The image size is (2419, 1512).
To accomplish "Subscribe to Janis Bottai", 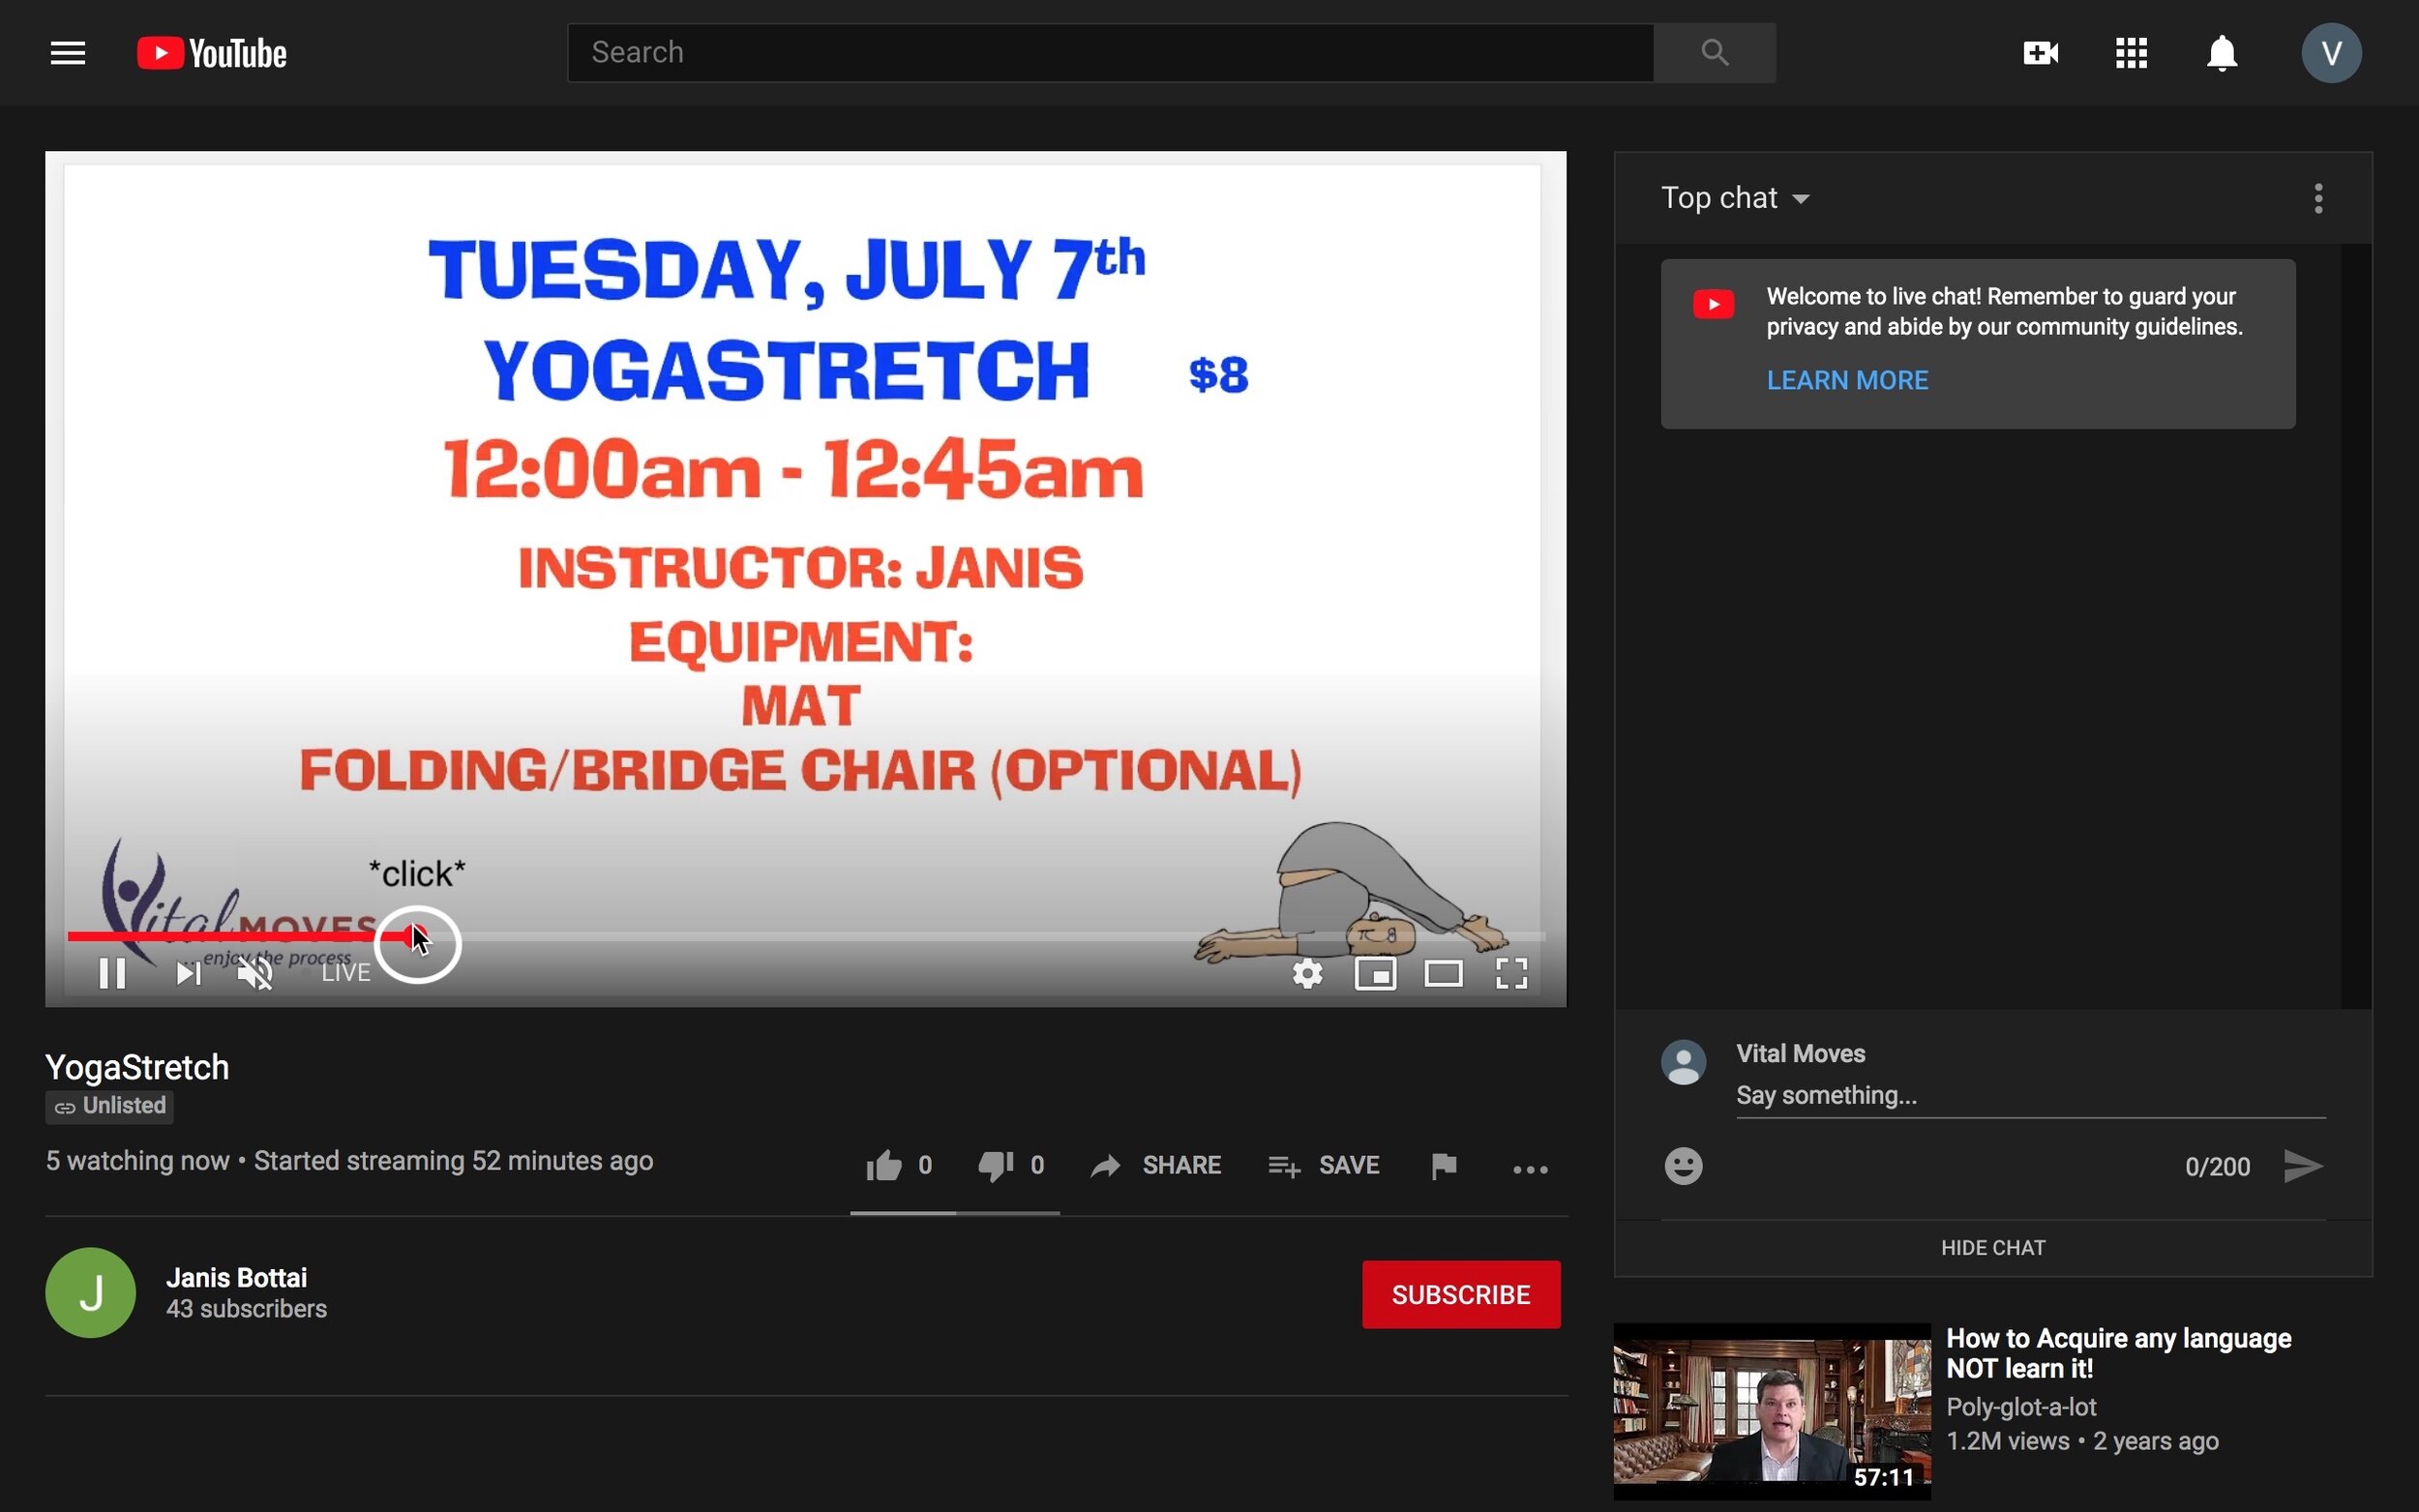I will (1460, 1294).
